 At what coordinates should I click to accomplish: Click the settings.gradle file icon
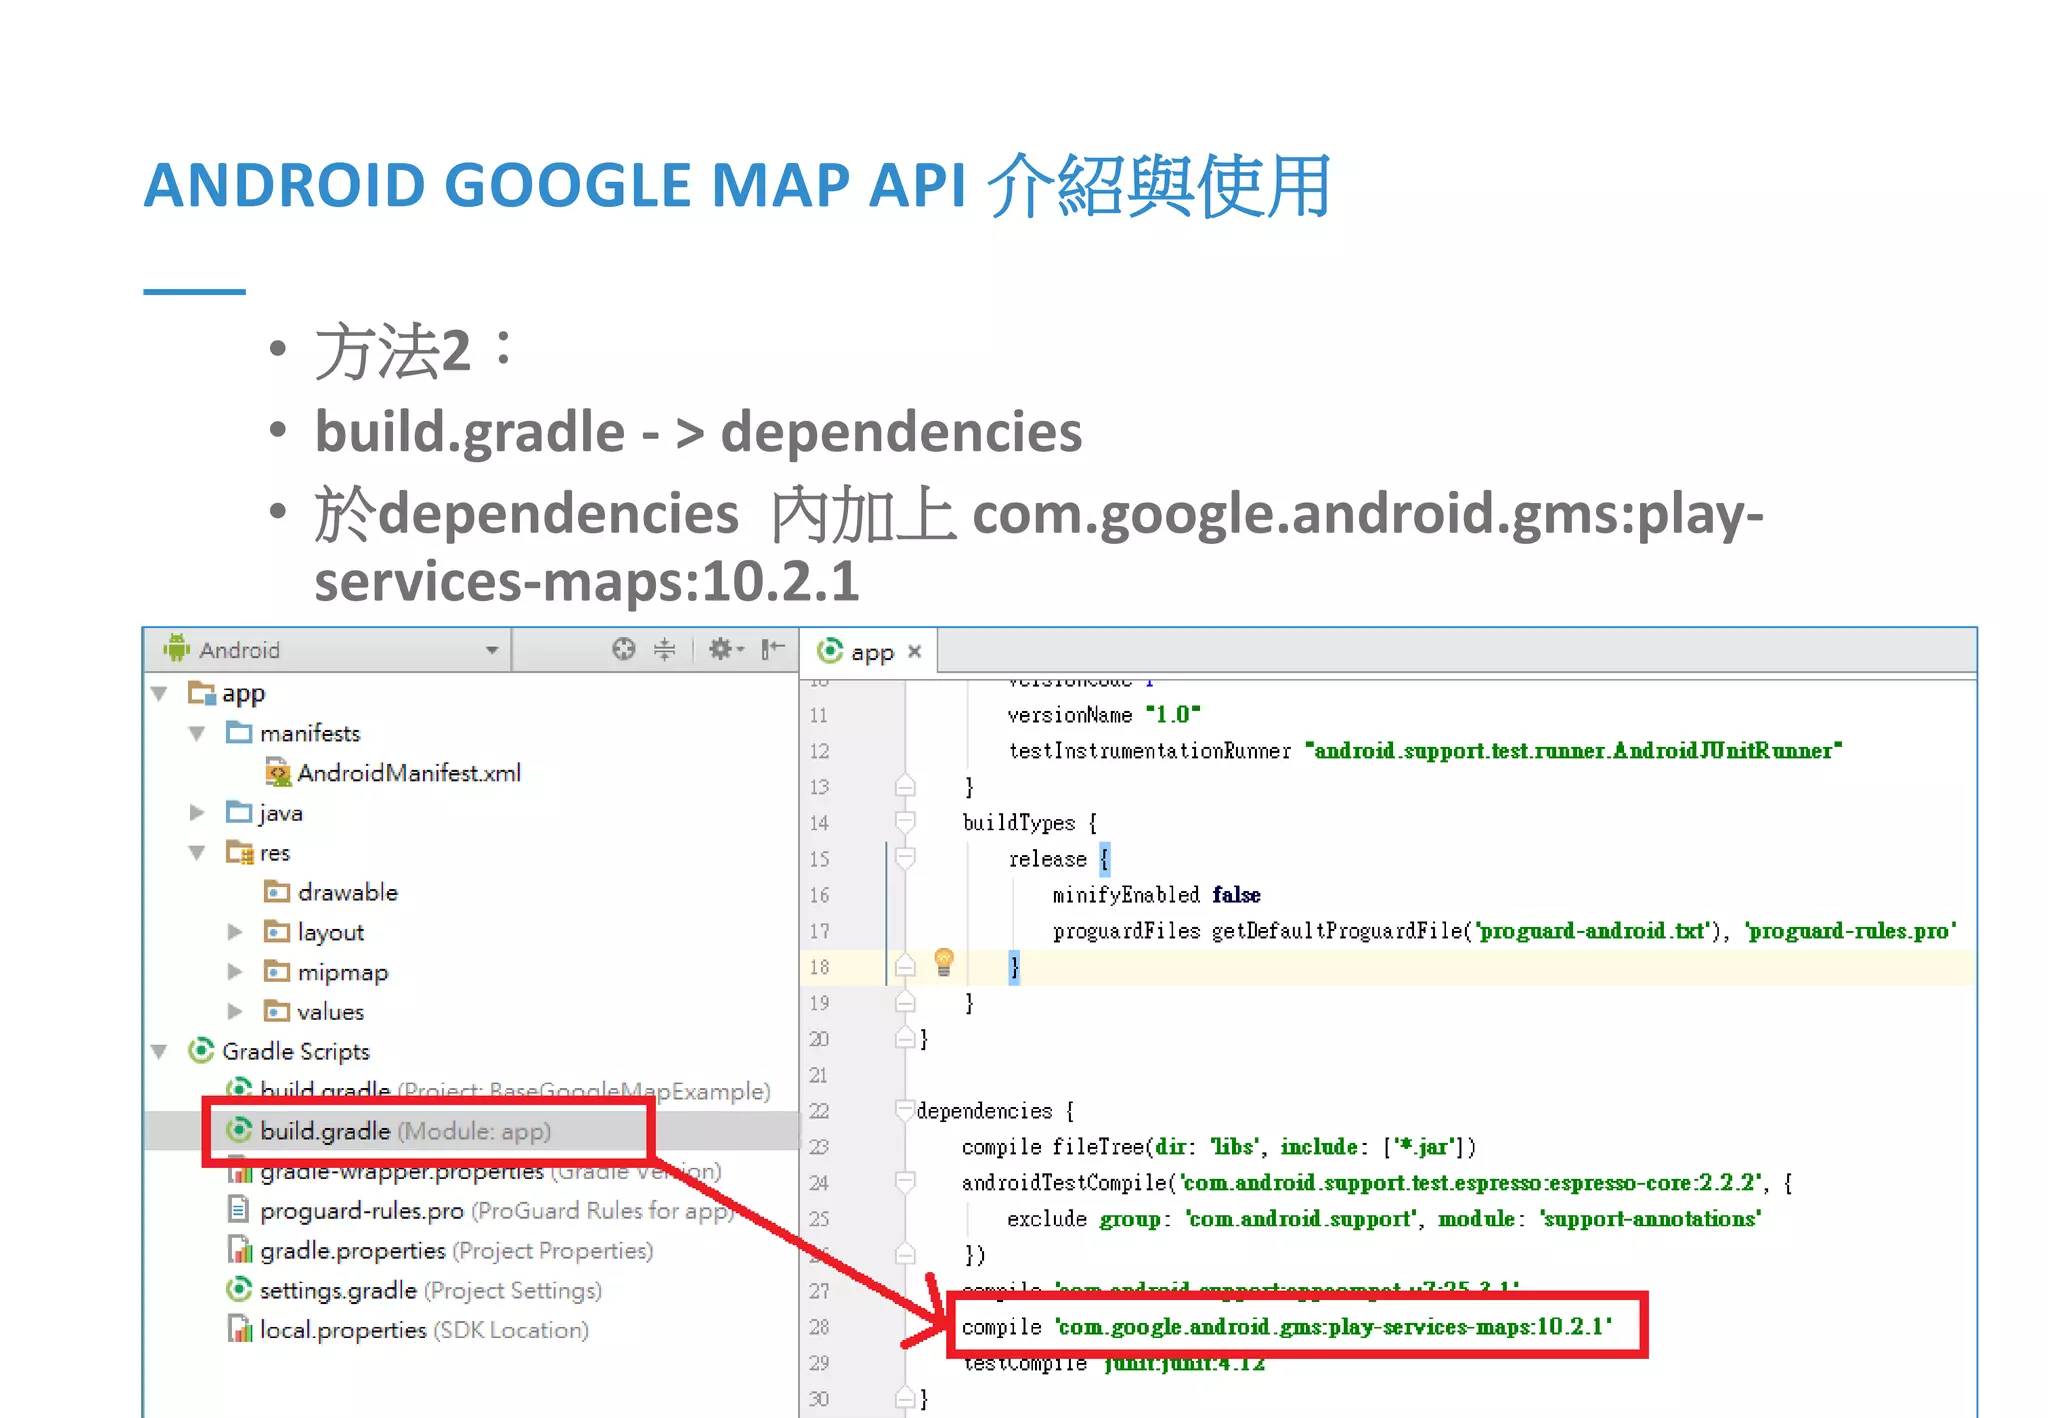coord(239,1290)
